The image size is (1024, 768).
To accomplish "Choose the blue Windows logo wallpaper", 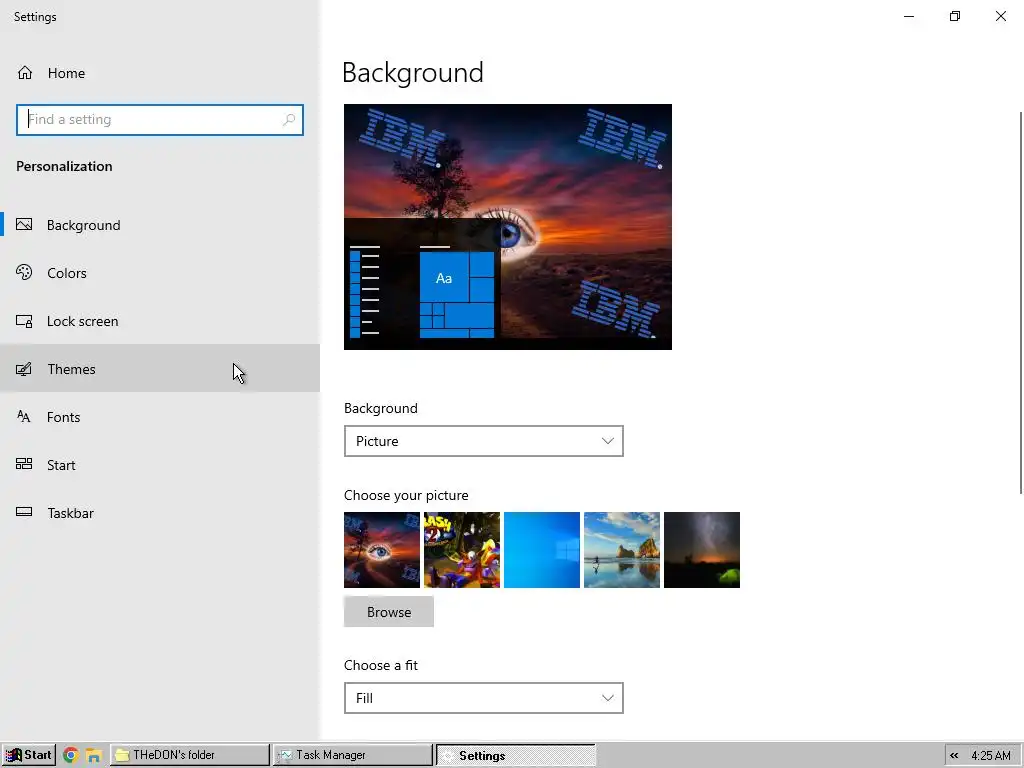I will point(542,550).
